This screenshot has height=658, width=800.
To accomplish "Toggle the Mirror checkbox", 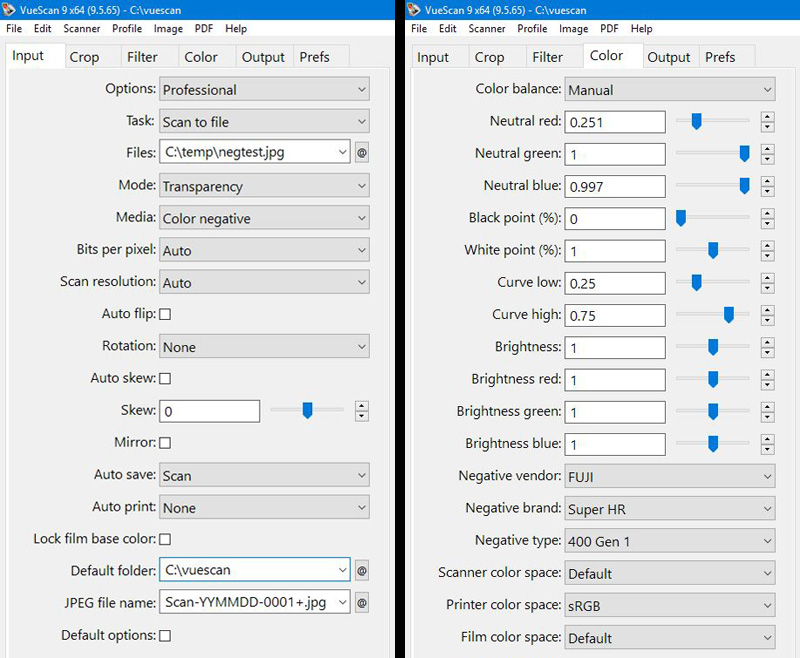I will [166, 442].
